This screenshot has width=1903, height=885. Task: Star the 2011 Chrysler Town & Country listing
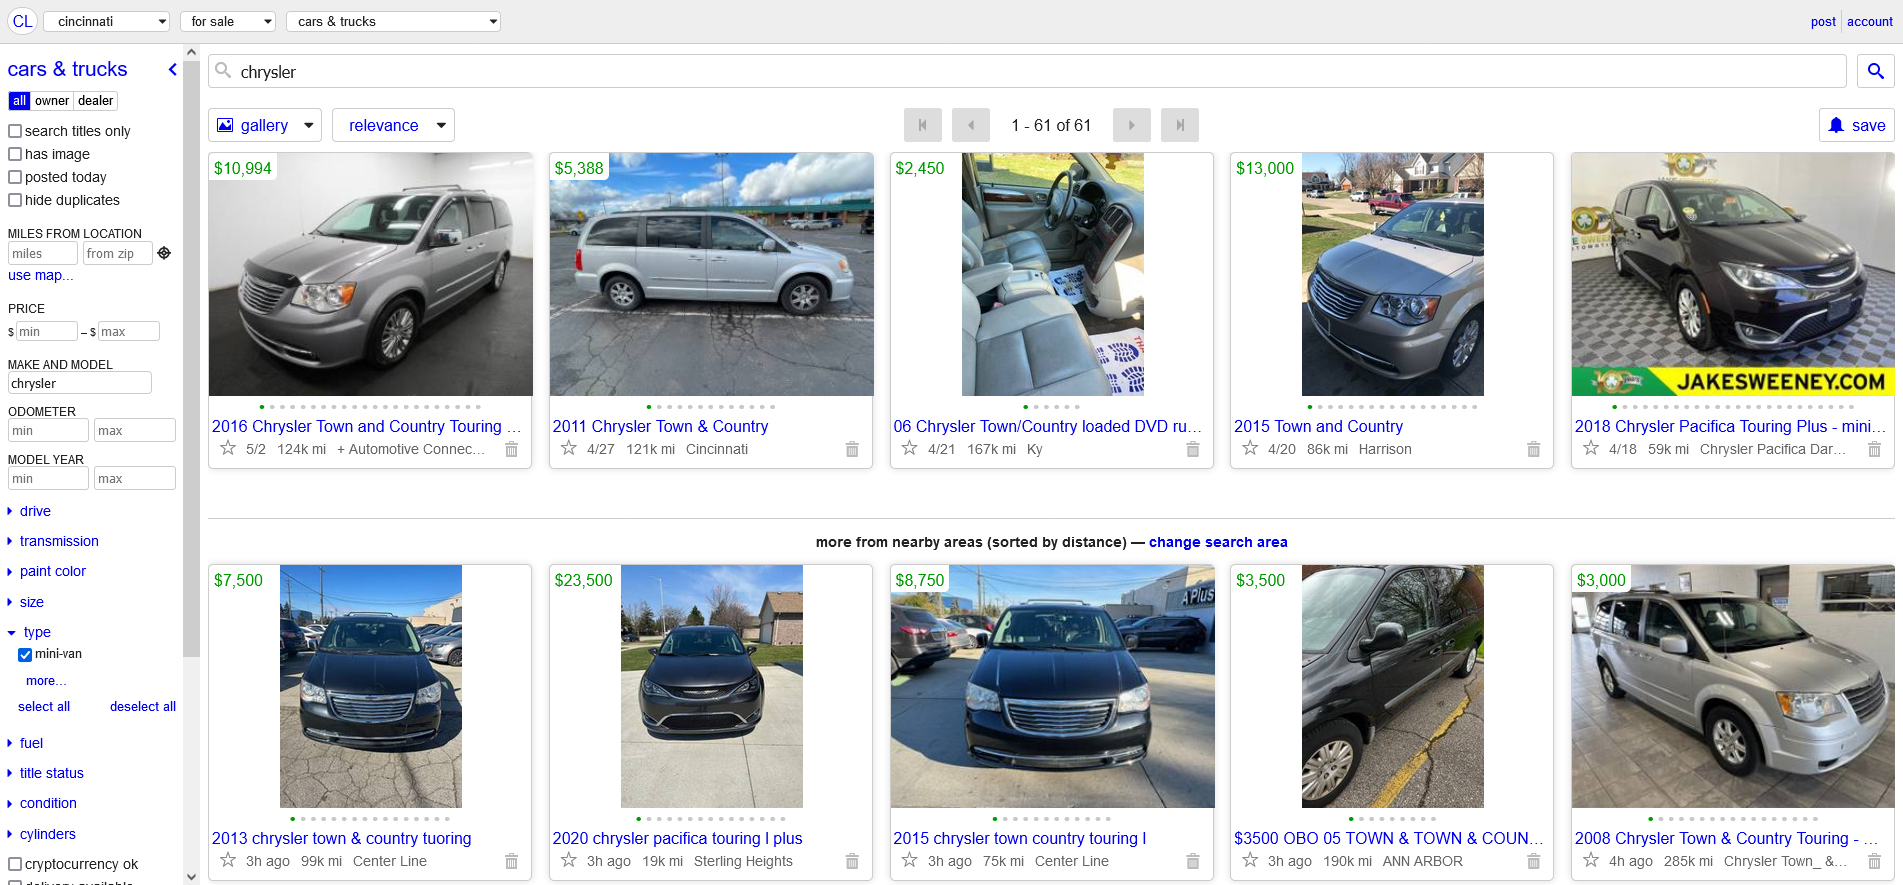pyautogui.click(x=569, y=448)
